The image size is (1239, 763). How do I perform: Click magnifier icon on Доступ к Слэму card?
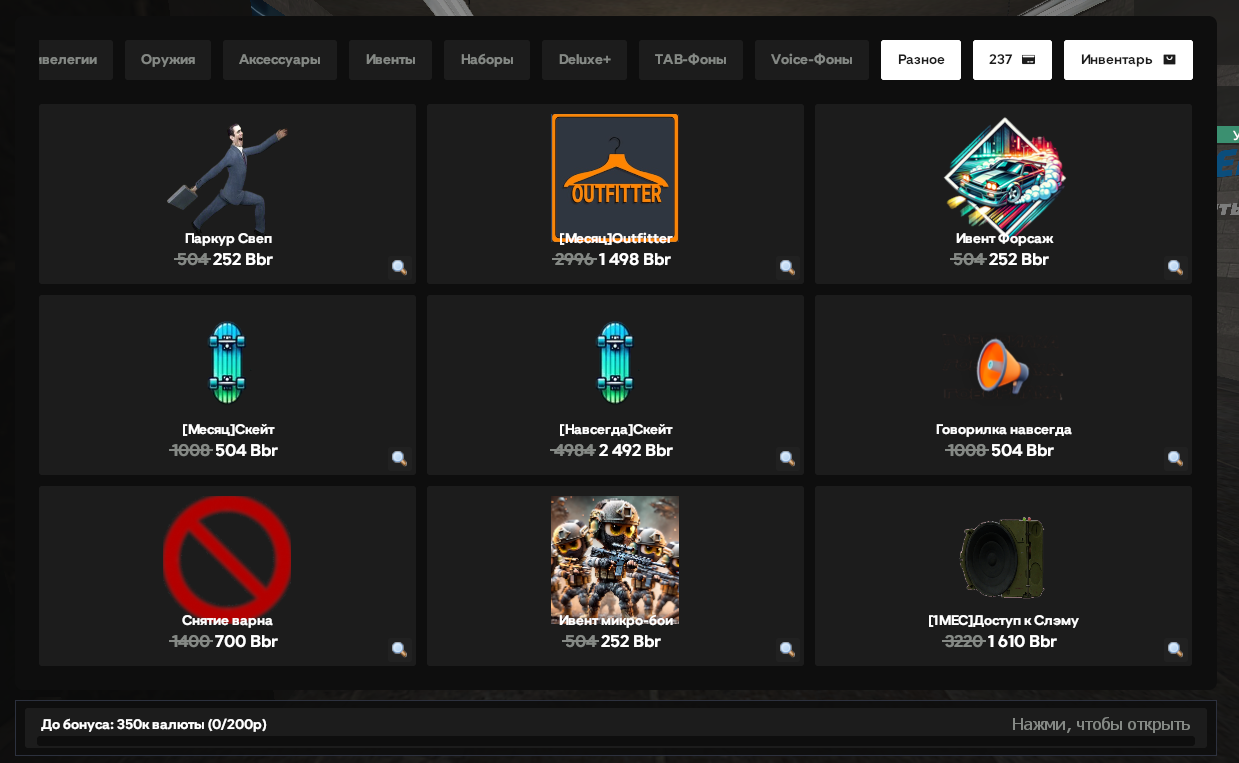click(x=1175, y=649)
